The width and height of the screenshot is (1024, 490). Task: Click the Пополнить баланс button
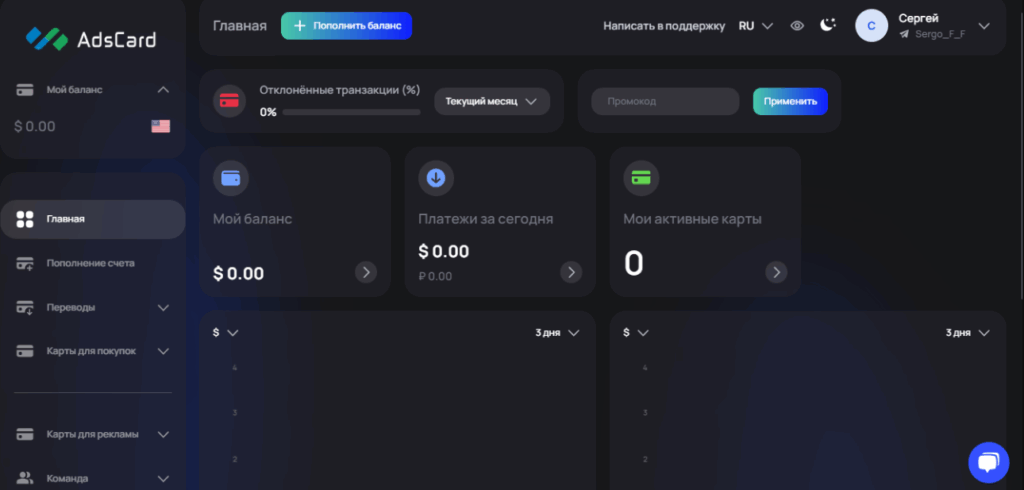[346, 26]
